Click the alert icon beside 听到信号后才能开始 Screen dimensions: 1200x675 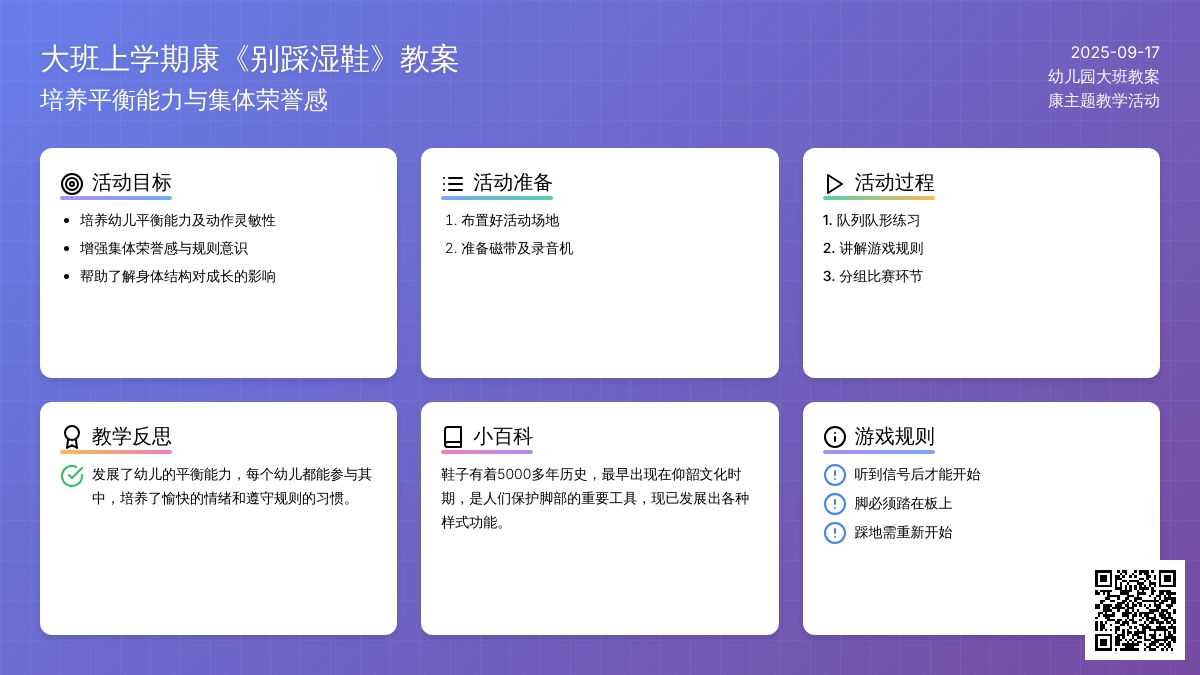point(834,475)
